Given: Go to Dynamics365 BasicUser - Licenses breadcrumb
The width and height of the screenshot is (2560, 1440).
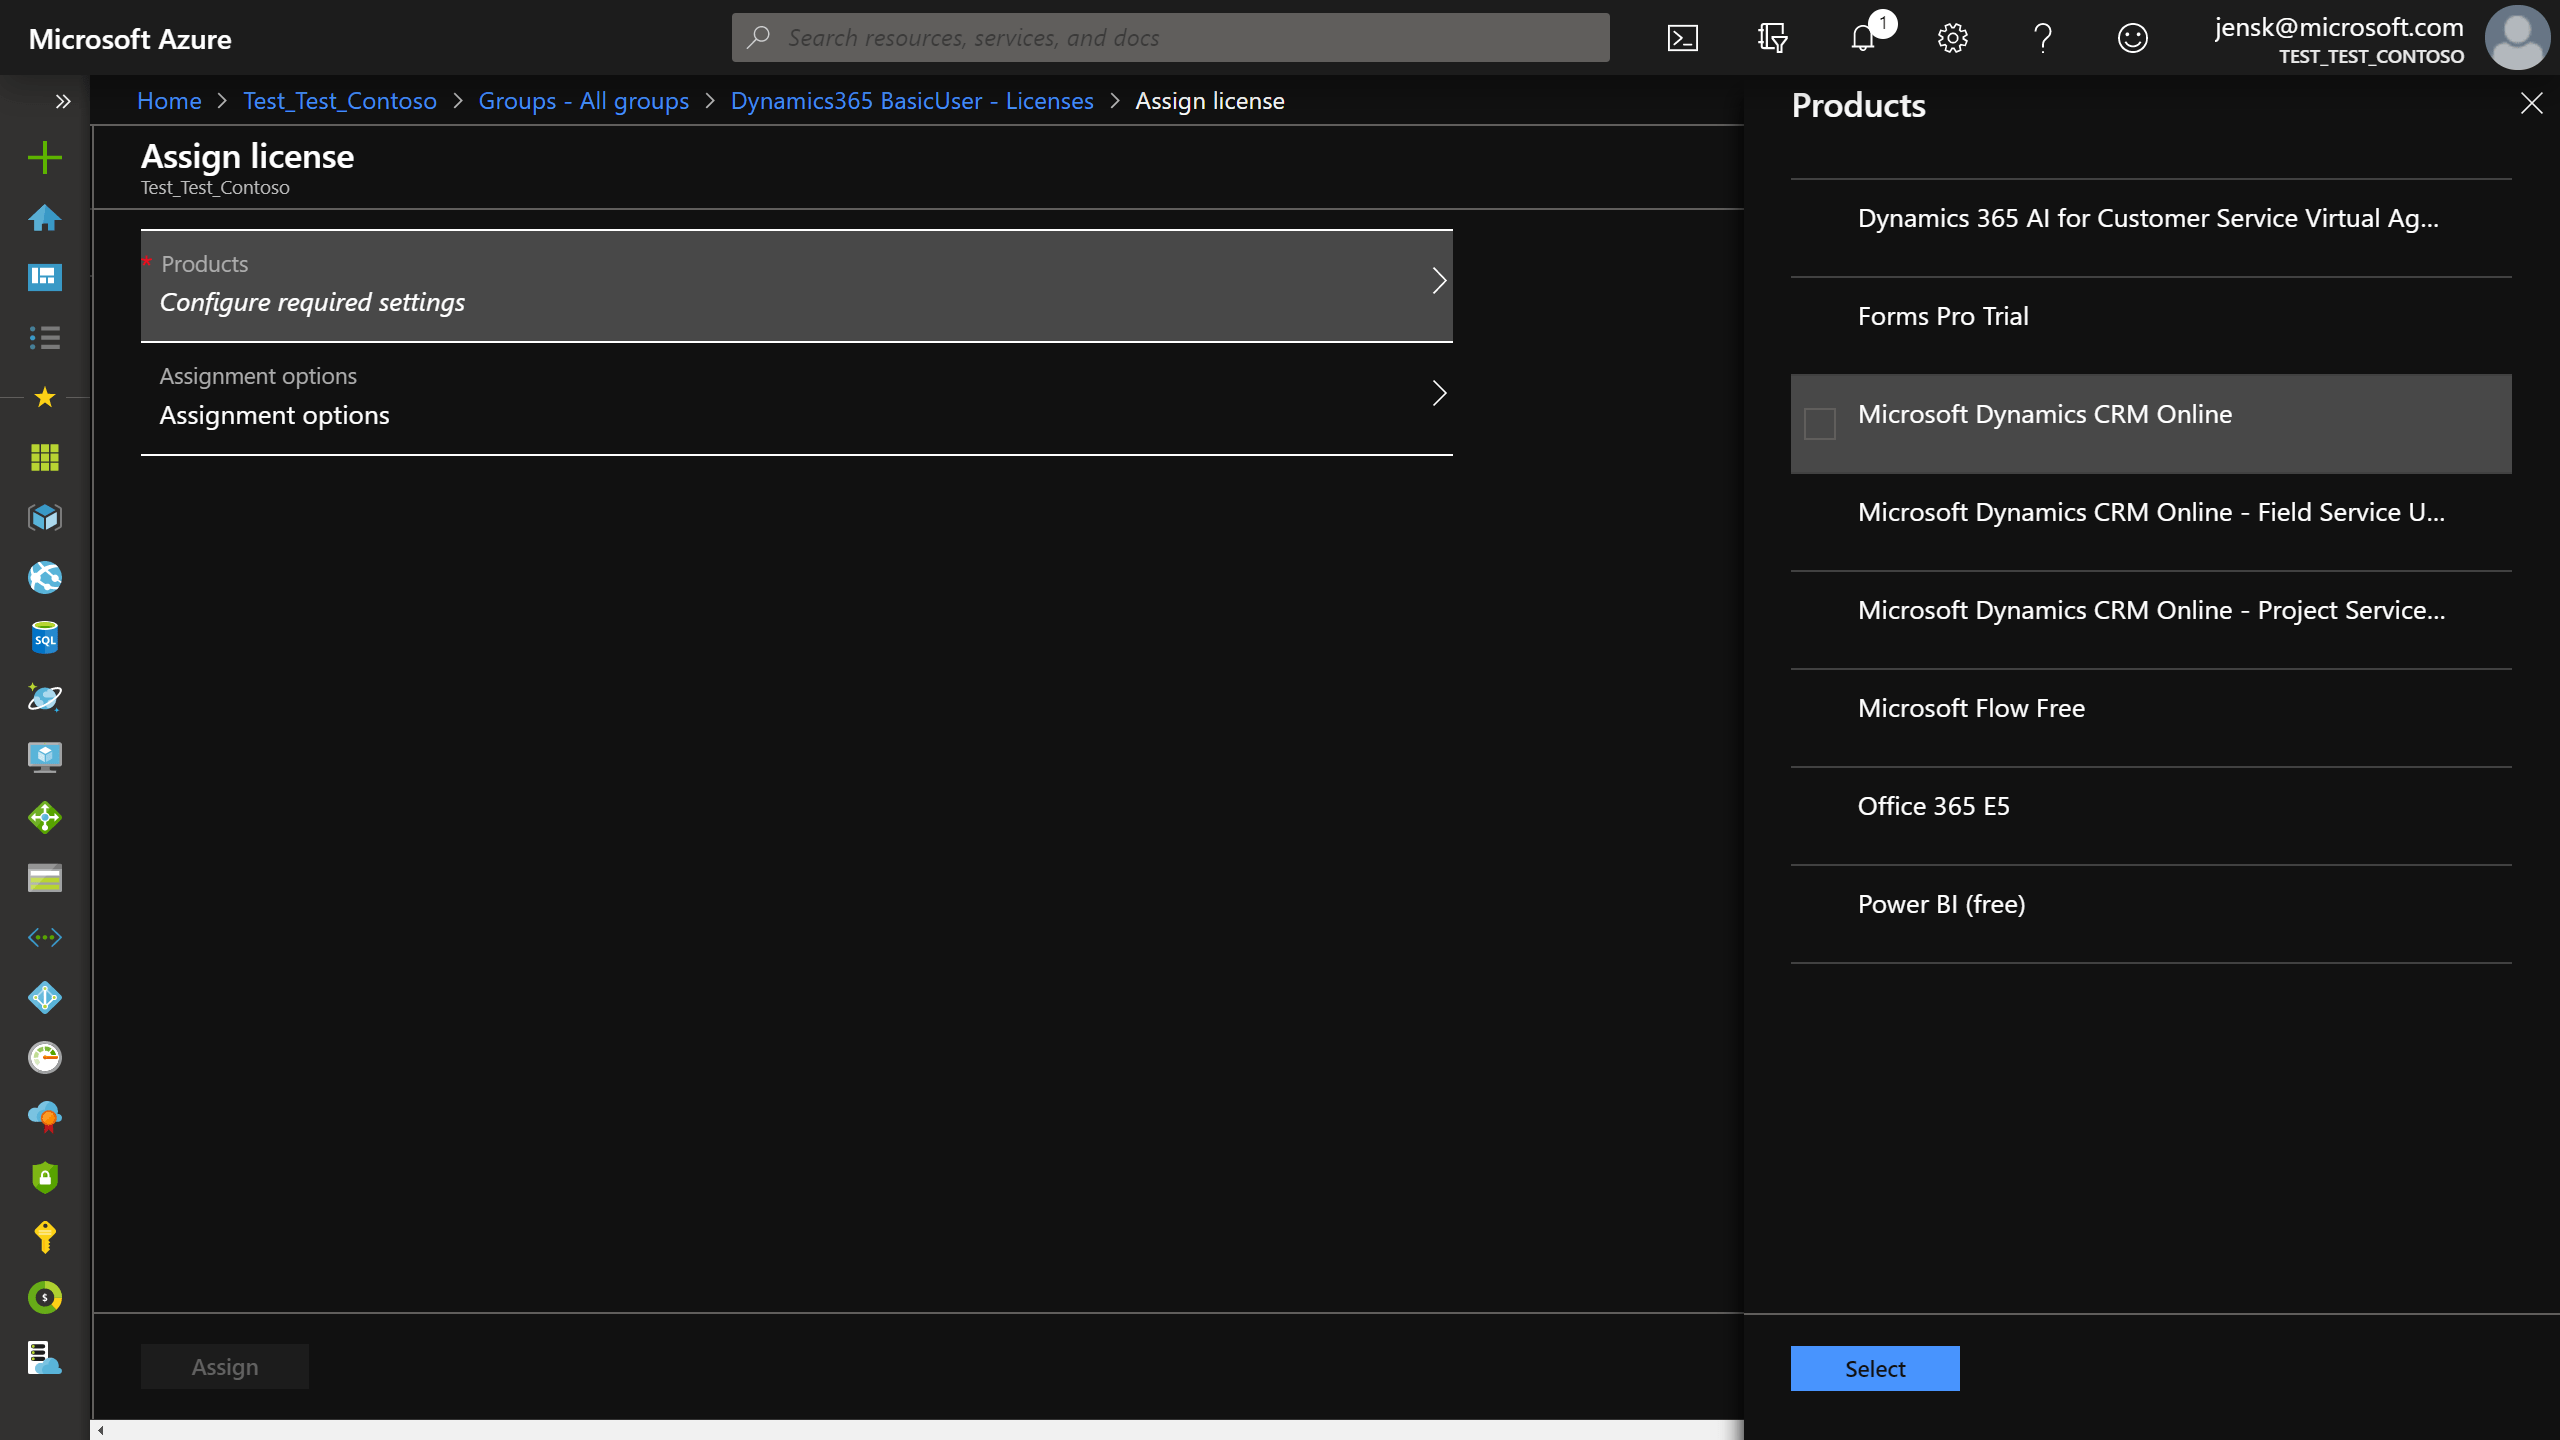Looking at the screenshot, I should point(912,101).
